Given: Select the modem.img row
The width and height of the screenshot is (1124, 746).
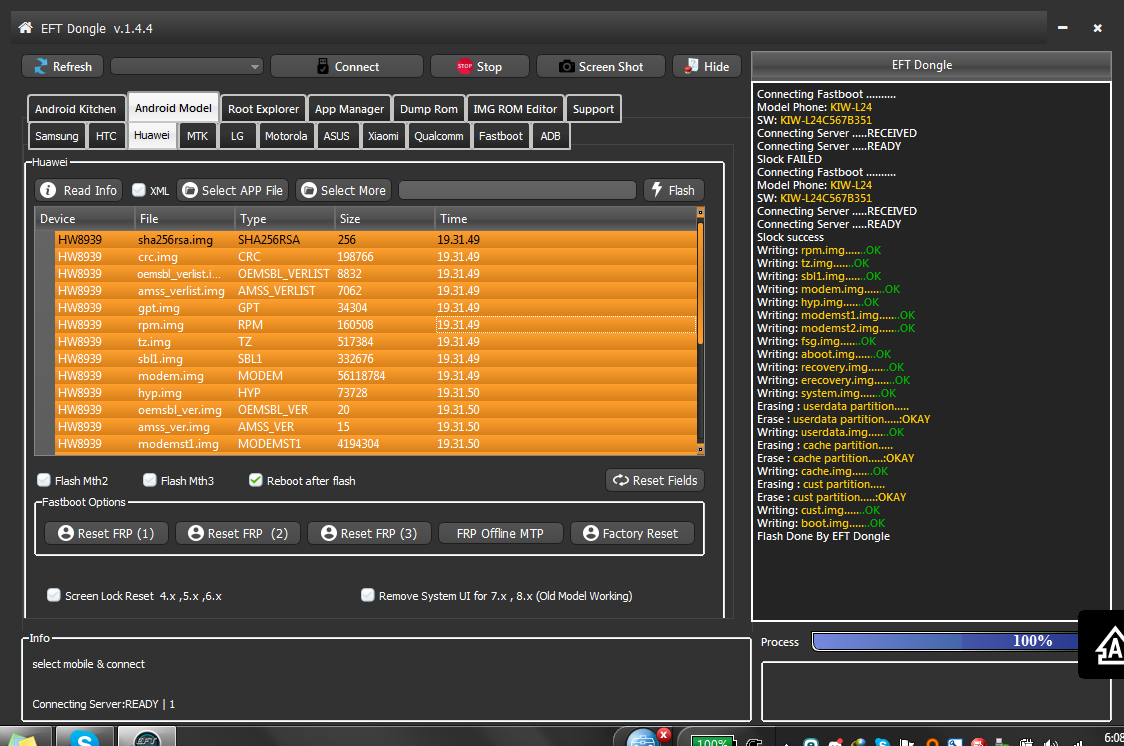Looking at the screenshot, I should tap(375, 376).
